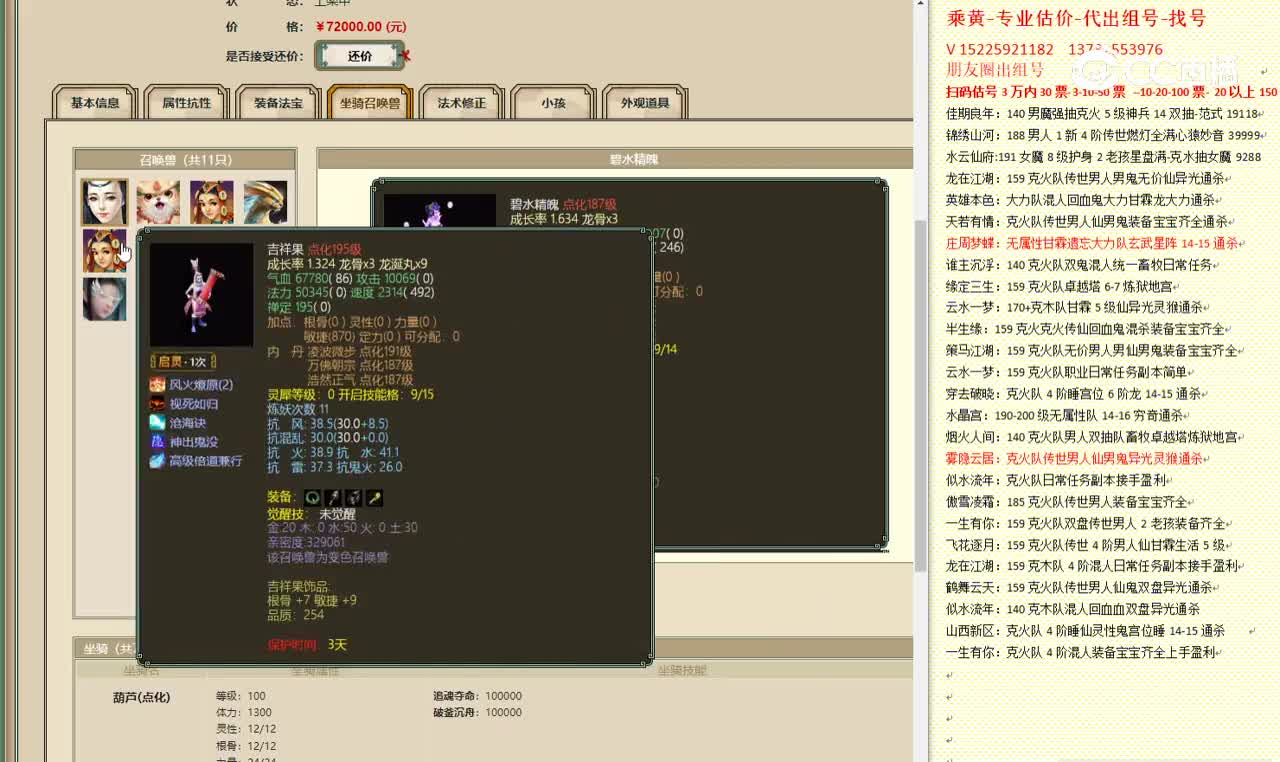Click the 碧水精魄 panel title bar
The height and width of the screenshot is (762, 1280).
pyautogui.click(x=615, y=159)
